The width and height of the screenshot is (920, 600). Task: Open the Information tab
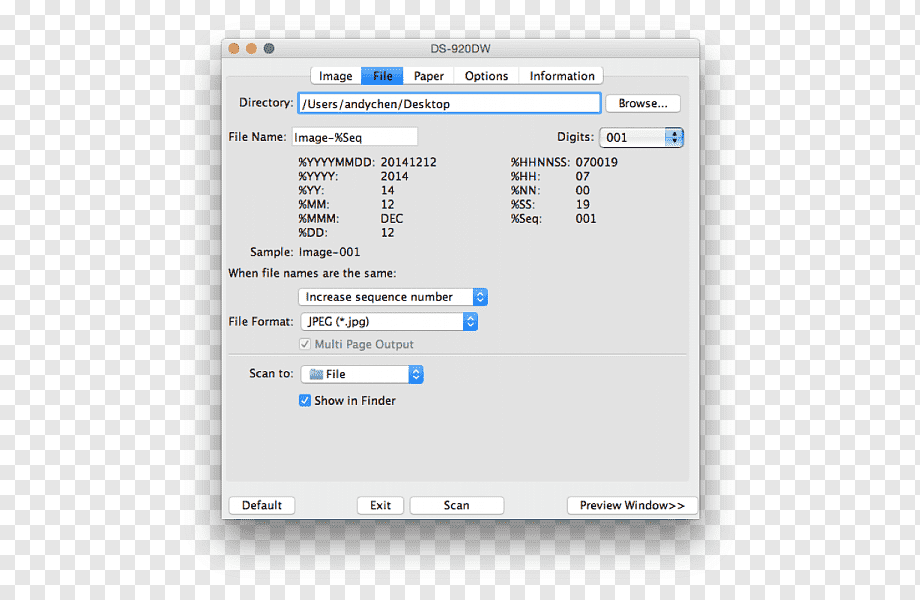[562, 76]
